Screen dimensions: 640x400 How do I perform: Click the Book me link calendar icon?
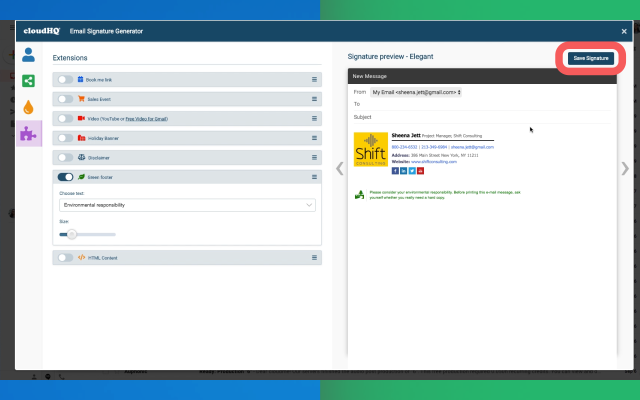(80, 80)
